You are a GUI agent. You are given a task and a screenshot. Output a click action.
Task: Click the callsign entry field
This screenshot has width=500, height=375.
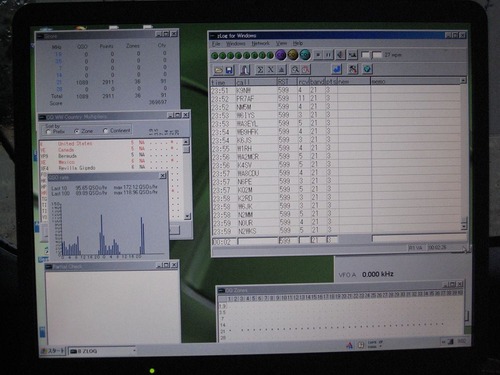click(x=258, y=241)
